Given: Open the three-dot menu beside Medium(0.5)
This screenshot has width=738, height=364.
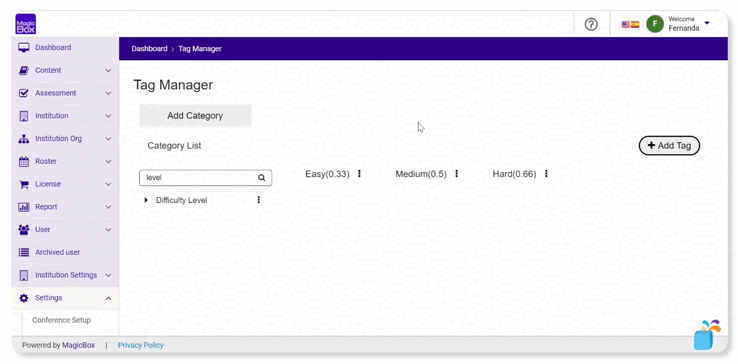Looking at the screenshot, I should coord(457,174).
